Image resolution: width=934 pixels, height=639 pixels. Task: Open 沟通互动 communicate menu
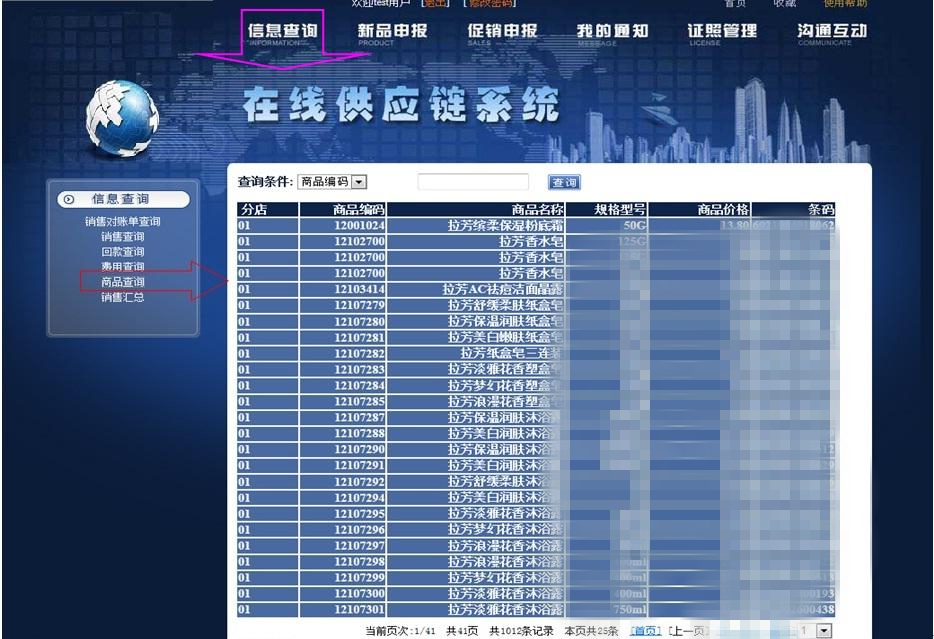point(831,32)
